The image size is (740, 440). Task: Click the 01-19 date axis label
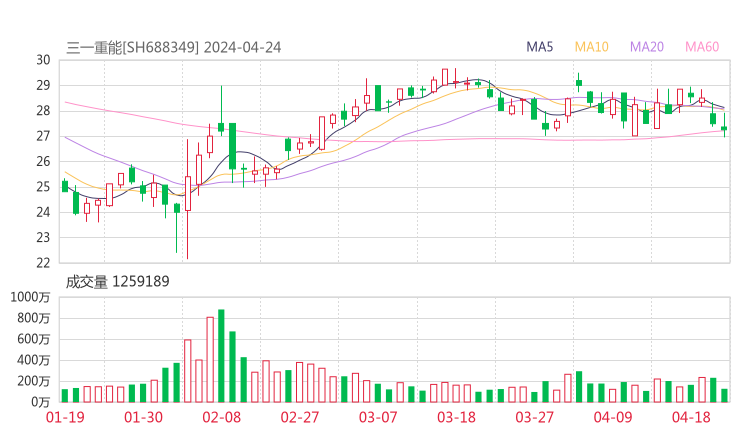click(x=65, y=417)
